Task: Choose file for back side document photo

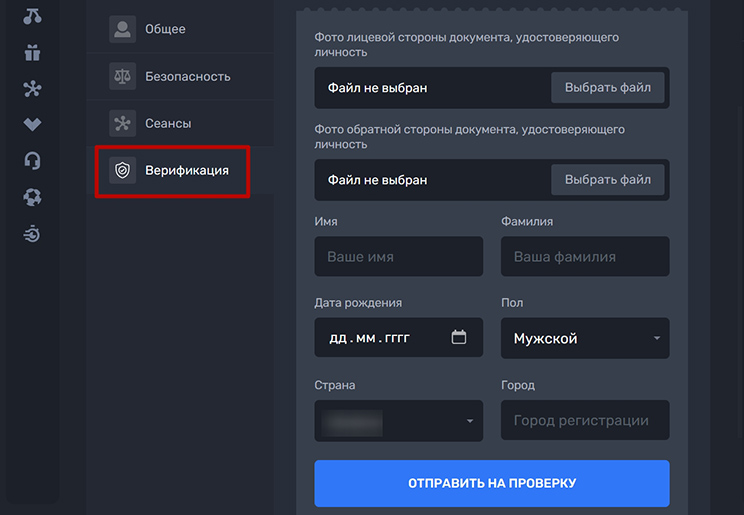Action: [x=607, y=179]
